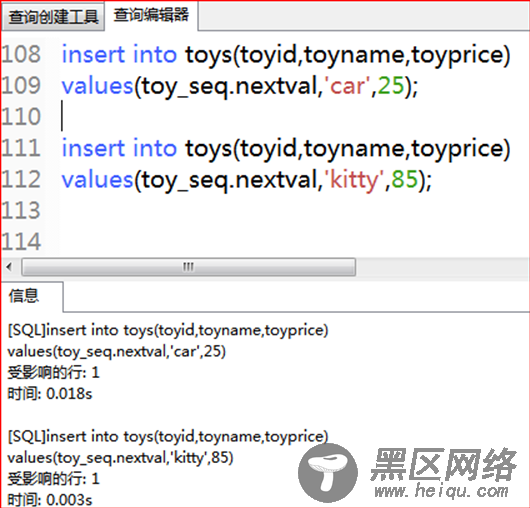Click the horizontal scrollbar thumb
The height and width of the screenshot is (508, 530).
tap(189, 267)
